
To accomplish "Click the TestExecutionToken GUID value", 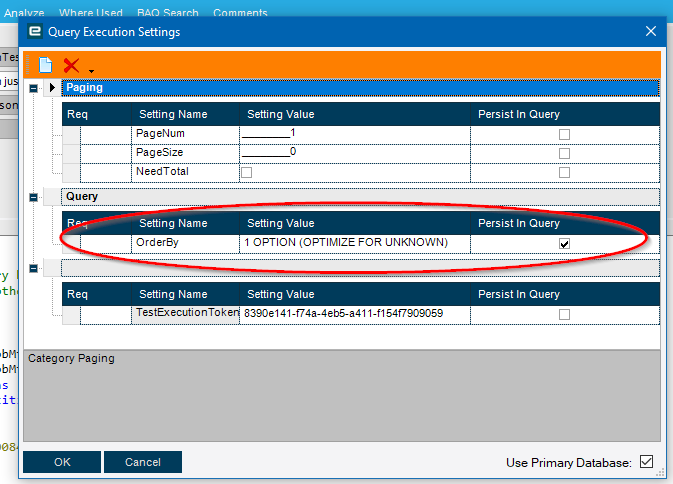I will [x=343, y=313].
